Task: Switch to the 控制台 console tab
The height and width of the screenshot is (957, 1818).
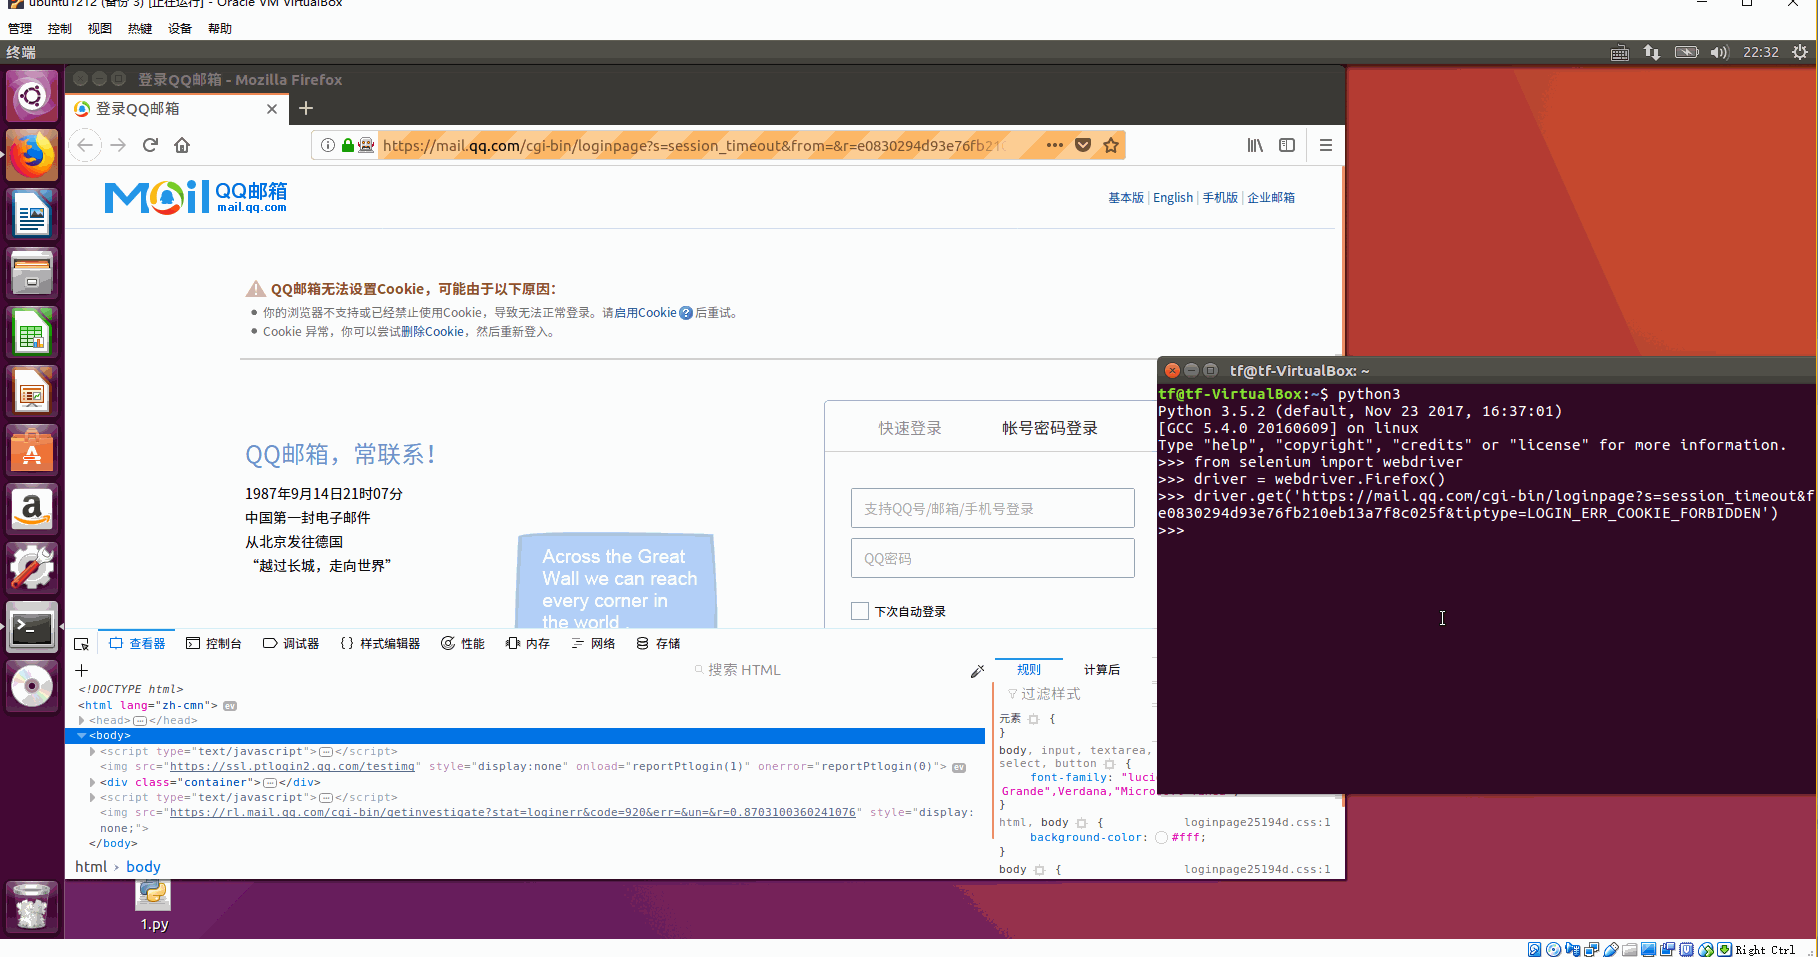Action: click(214, 644)
